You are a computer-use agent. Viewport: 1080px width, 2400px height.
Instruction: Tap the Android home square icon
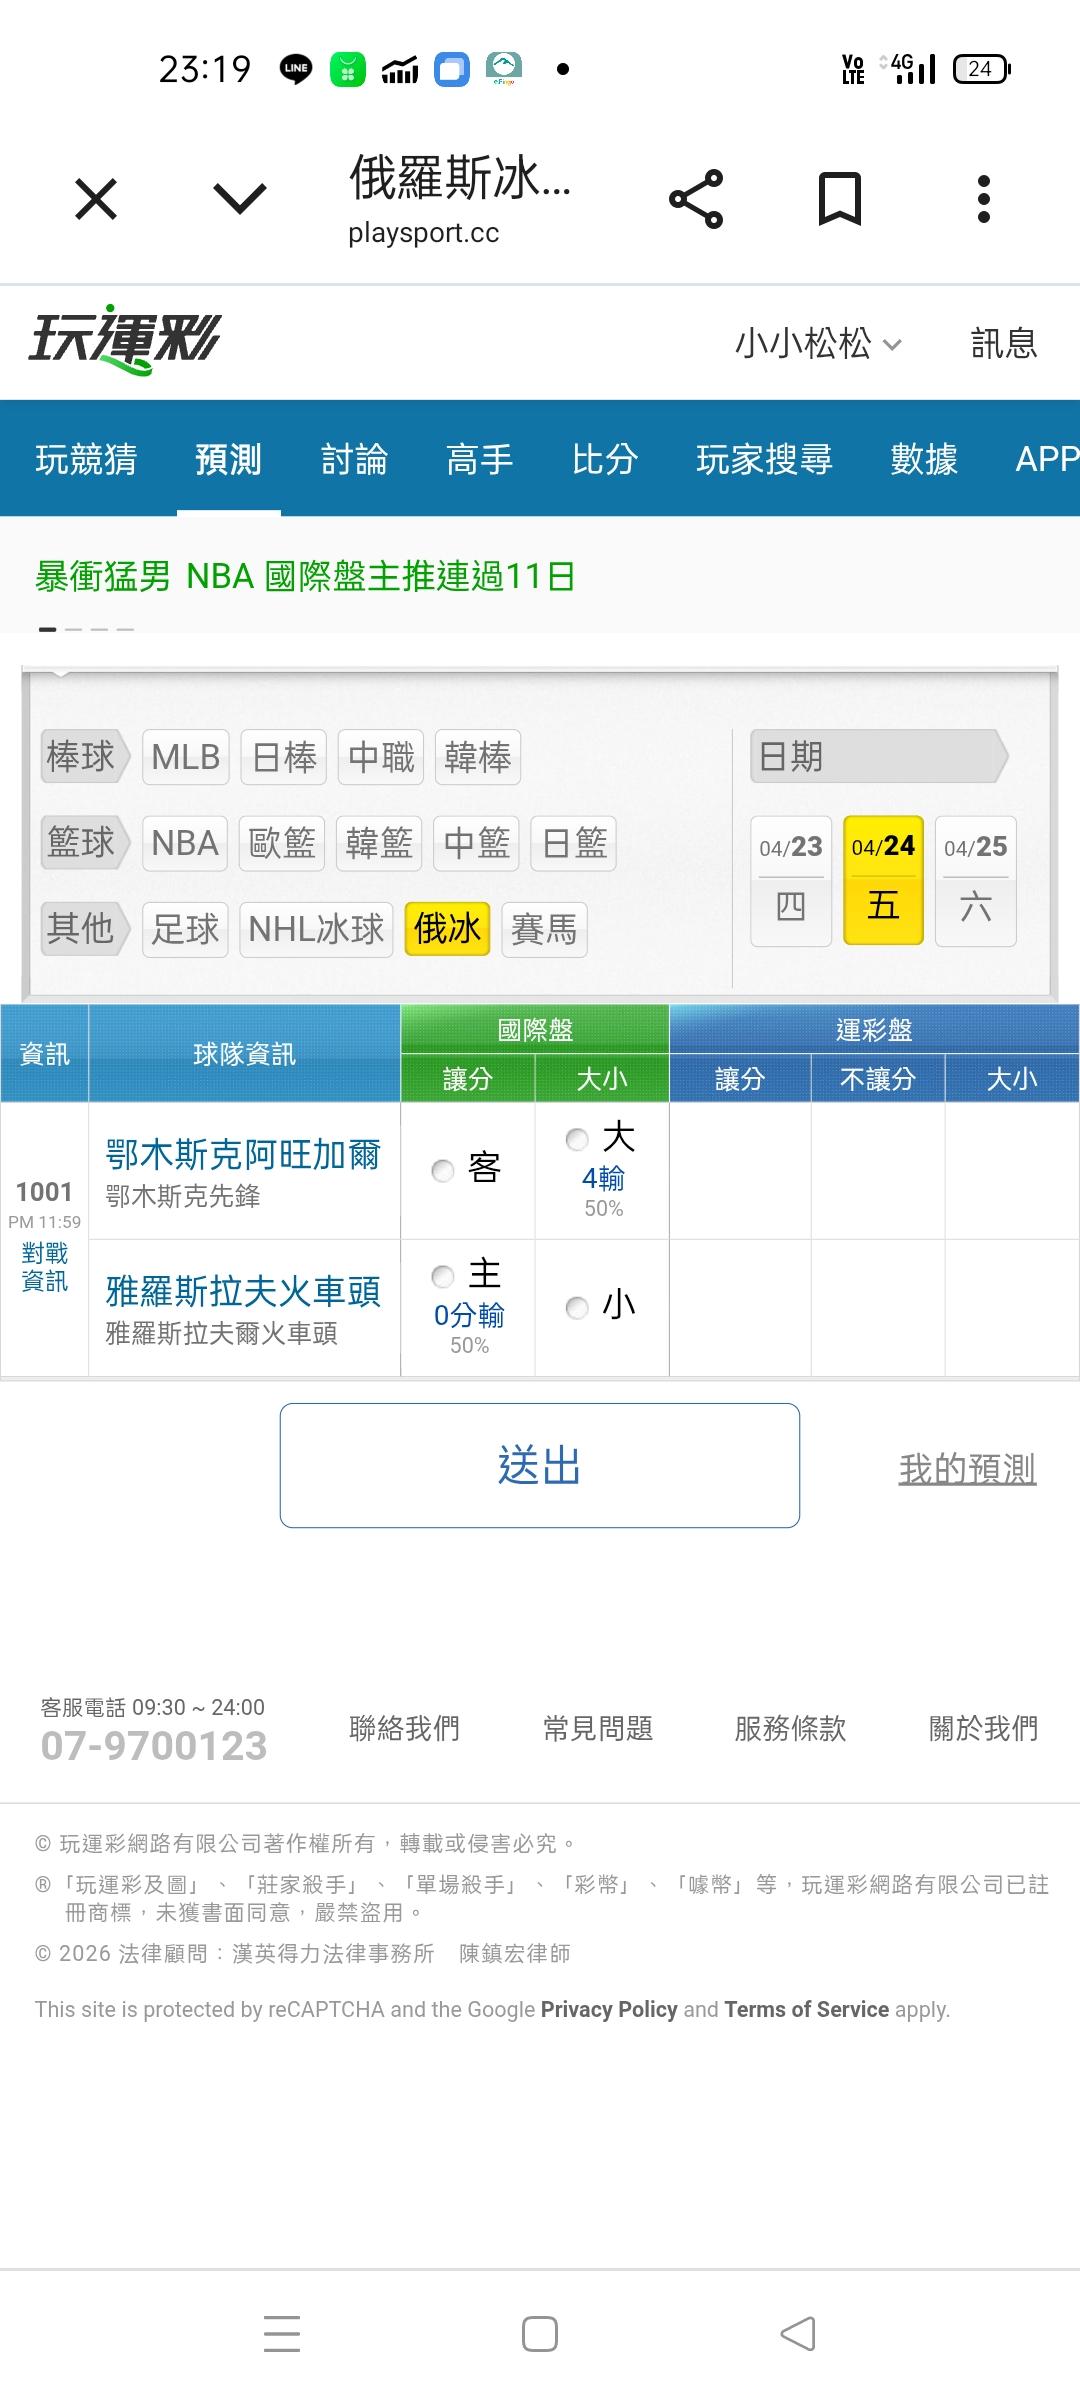540,2334
